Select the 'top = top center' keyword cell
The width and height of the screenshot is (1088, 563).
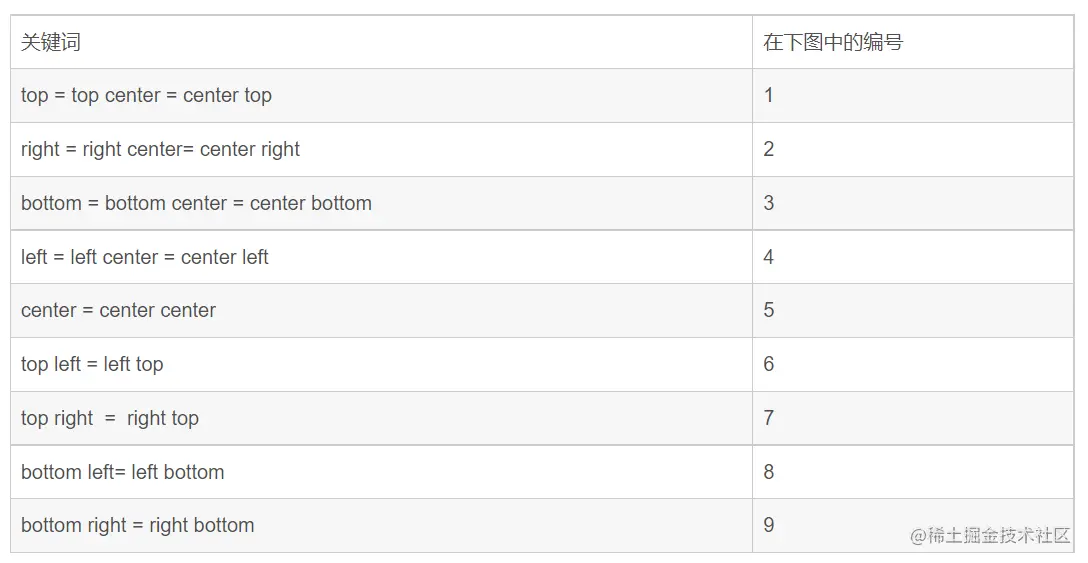[146, 96]
